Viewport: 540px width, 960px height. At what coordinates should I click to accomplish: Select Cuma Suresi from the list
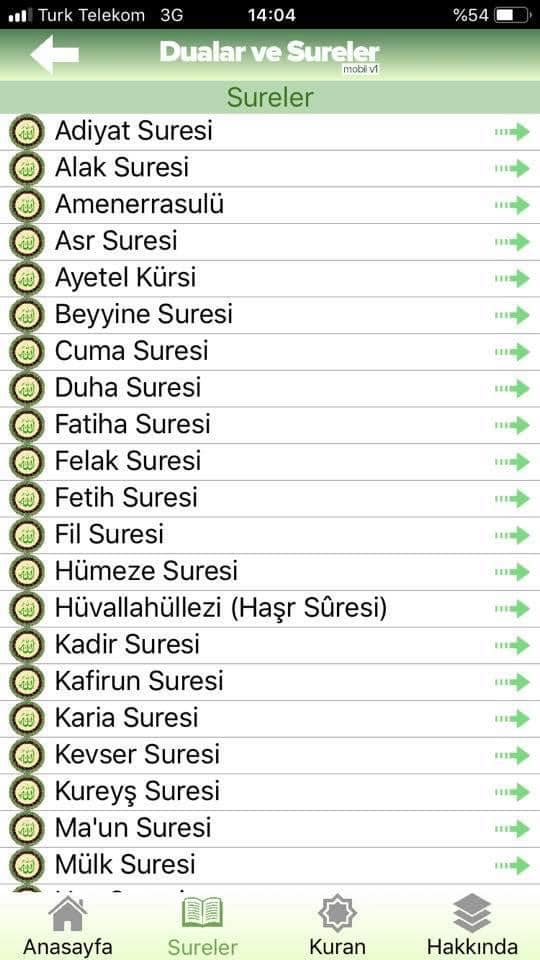(270, 352)
